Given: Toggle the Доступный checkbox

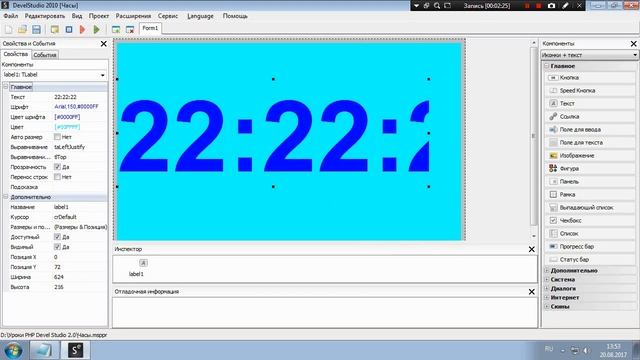Looking at the screenshot, I should tap(57, 237).
